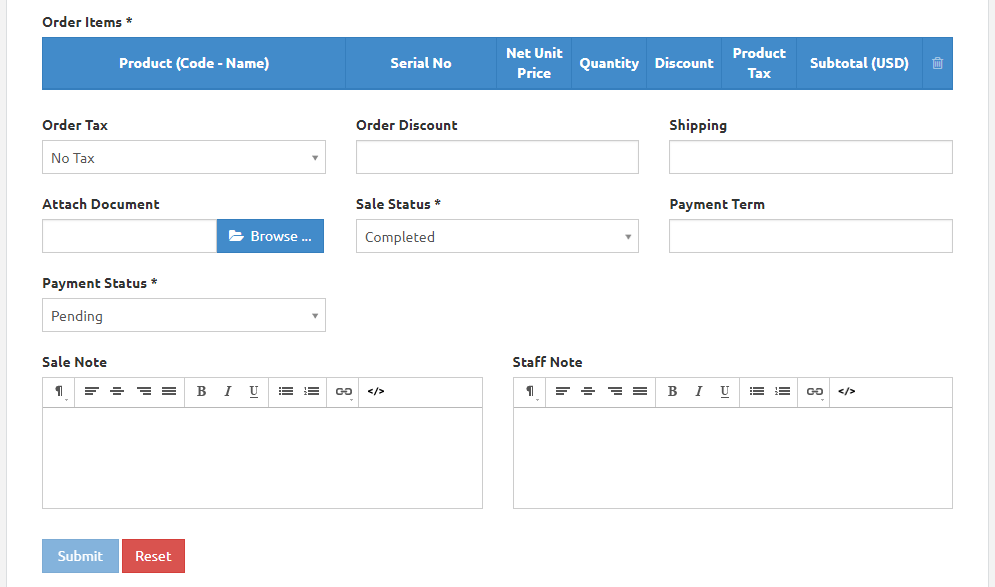
Task: Click Browse to attach a document
Action: (270, 236)
